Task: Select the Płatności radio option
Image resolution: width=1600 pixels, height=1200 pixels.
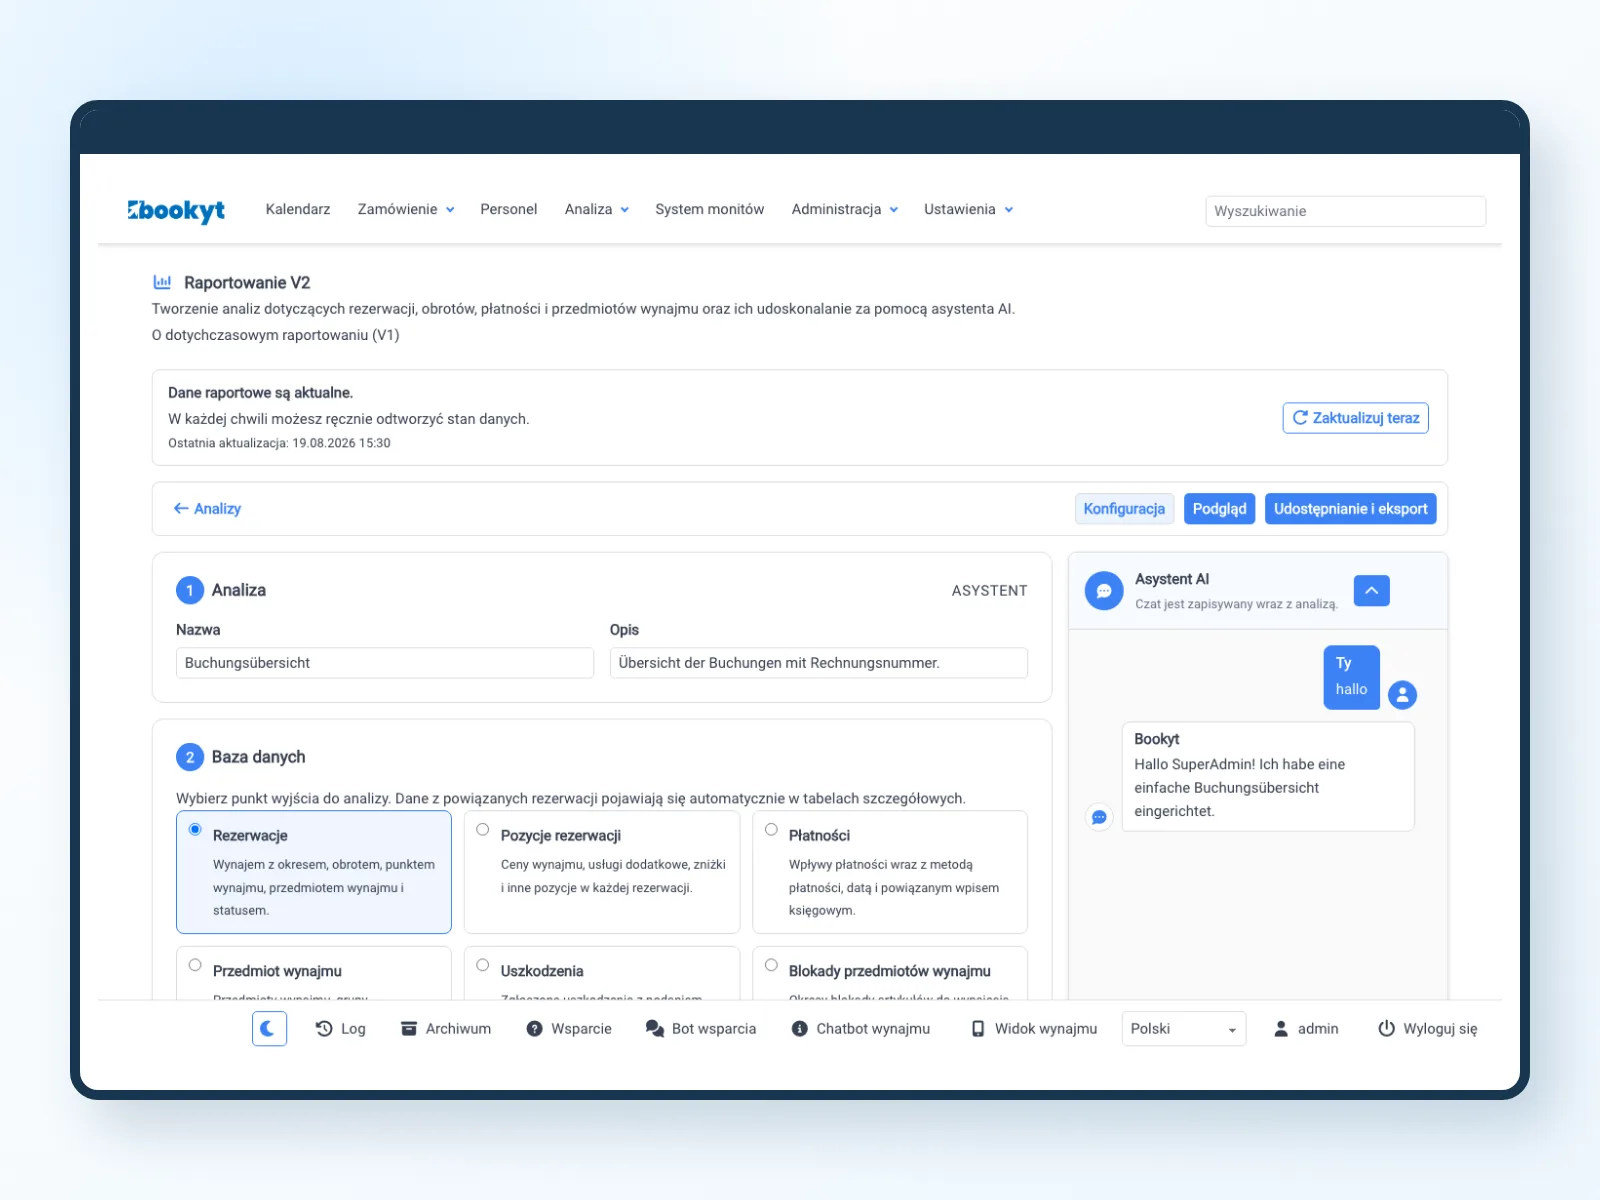Action: click(771, 829)
